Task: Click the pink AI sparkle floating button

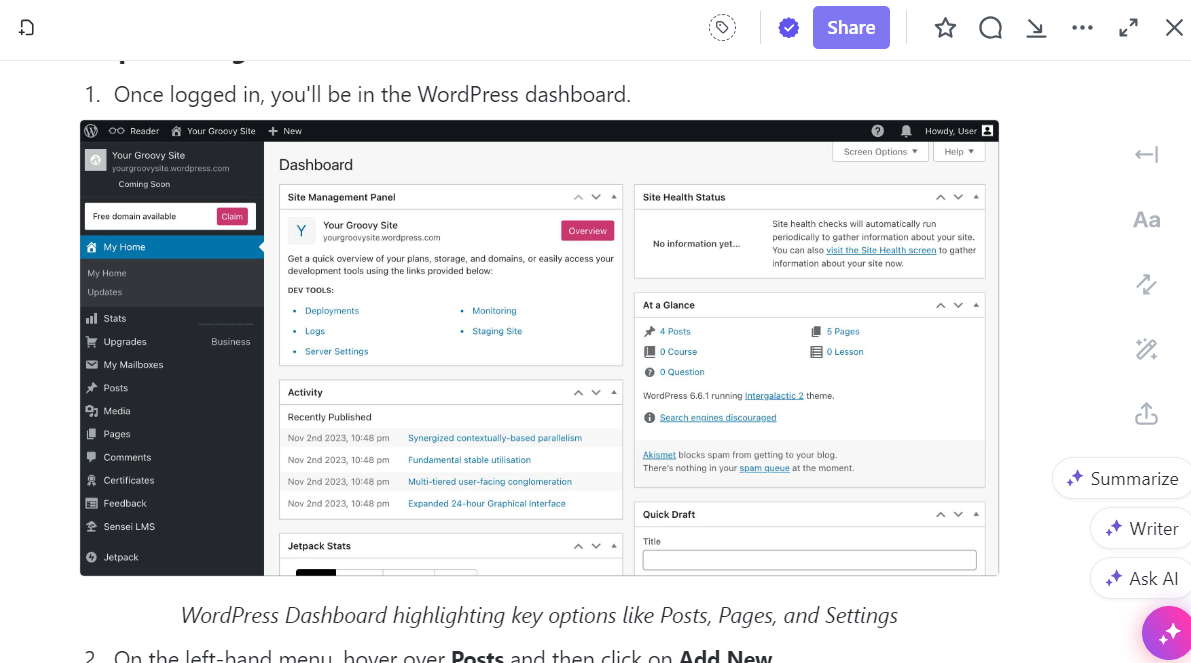Action: 1168,633
